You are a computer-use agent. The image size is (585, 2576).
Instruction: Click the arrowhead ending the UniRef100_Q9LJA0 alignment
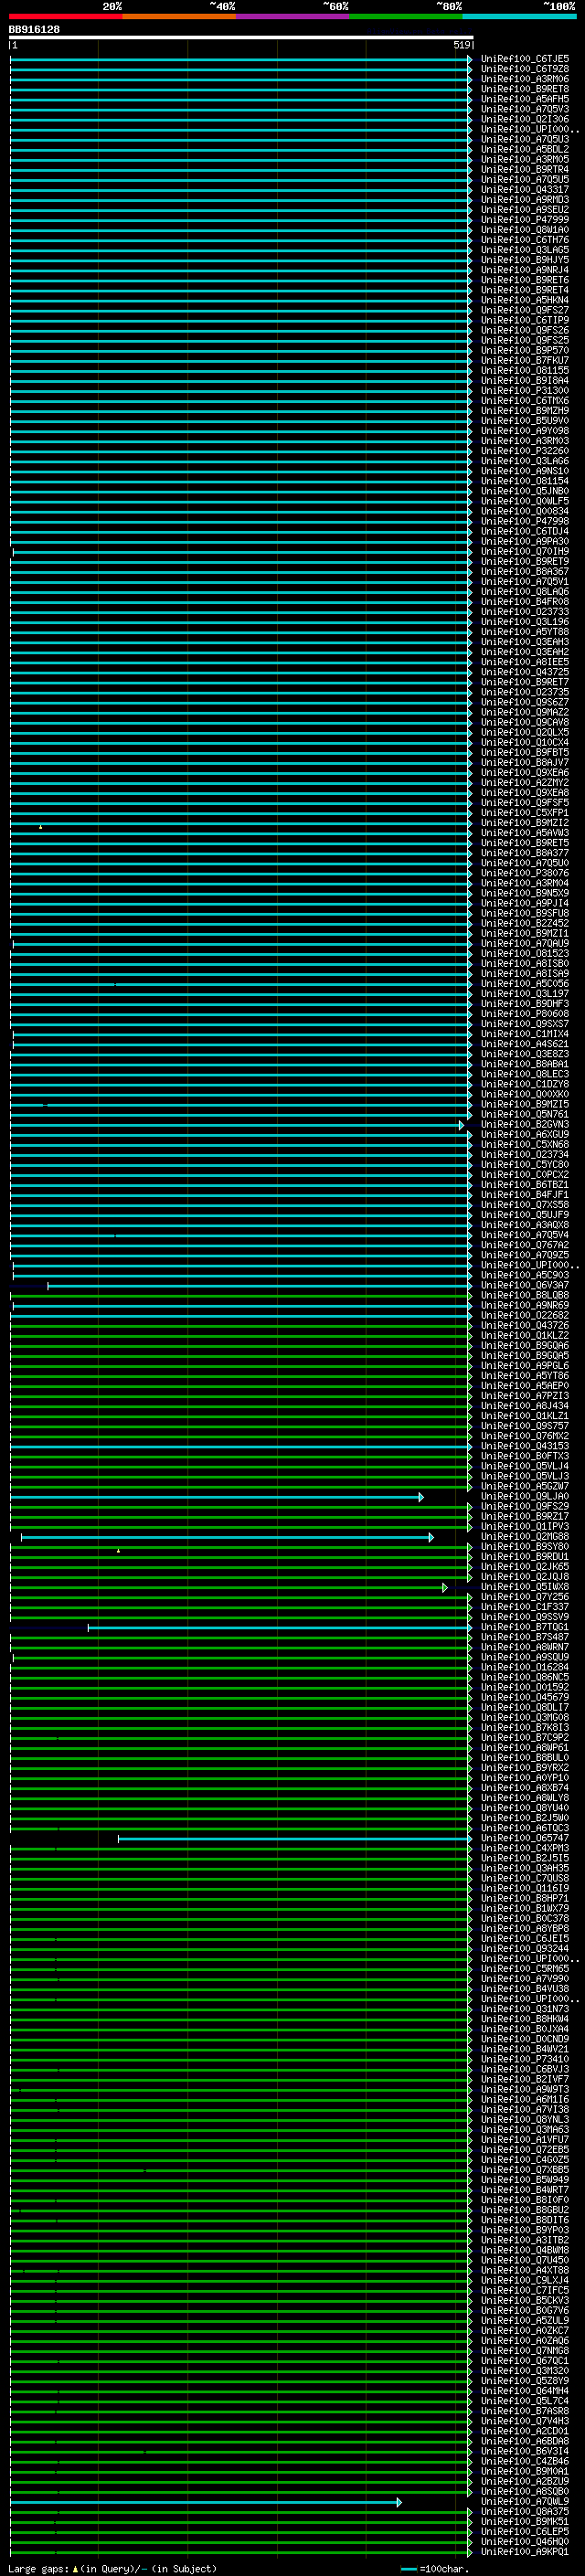click(x=421, y=1497)
